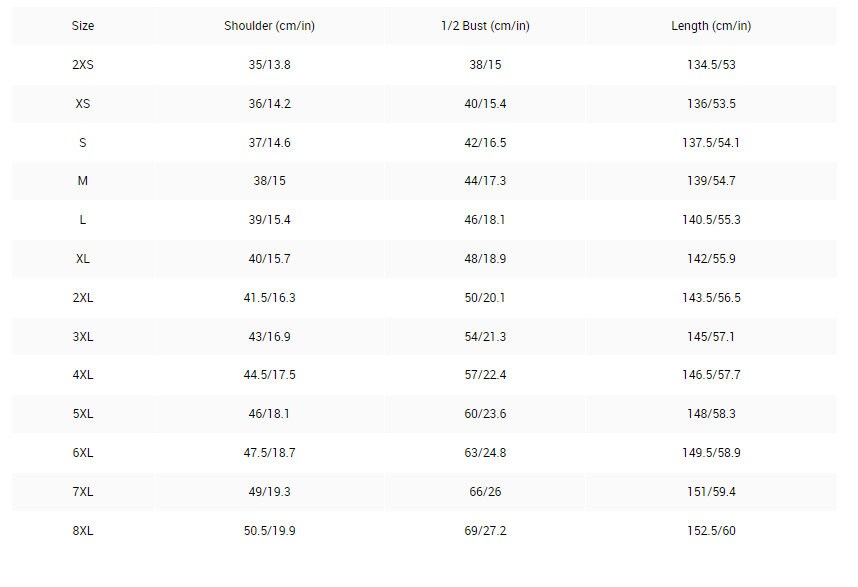Image resolution: width=858 pixels, height=587 pixels.
Task: Click the S size label
Action: tap(83, 143)
